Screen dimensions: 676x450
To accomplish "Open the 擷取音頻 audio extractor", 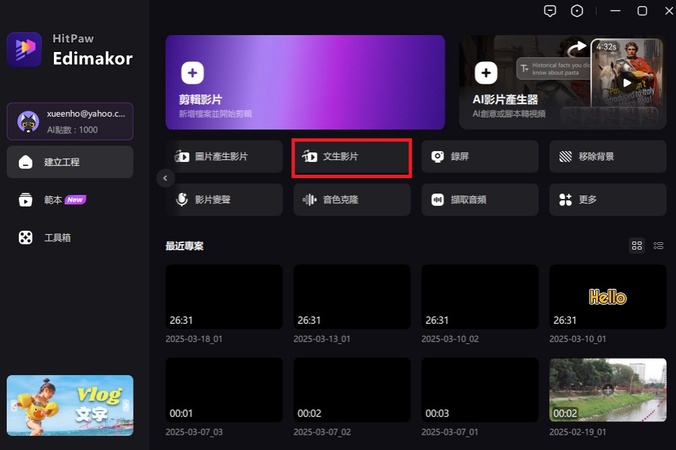I will [x=480, y=200].
